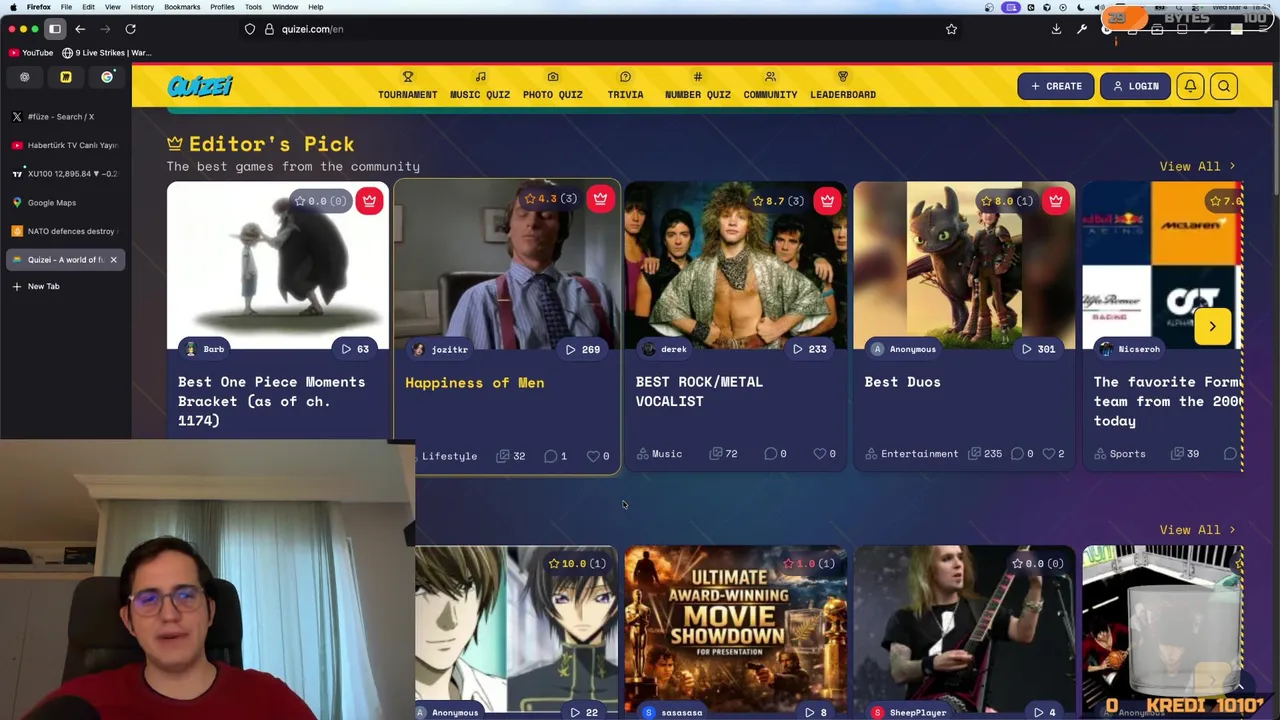Click Music category tag
This screenshot has height=720, width=1280.
[660, 454]
